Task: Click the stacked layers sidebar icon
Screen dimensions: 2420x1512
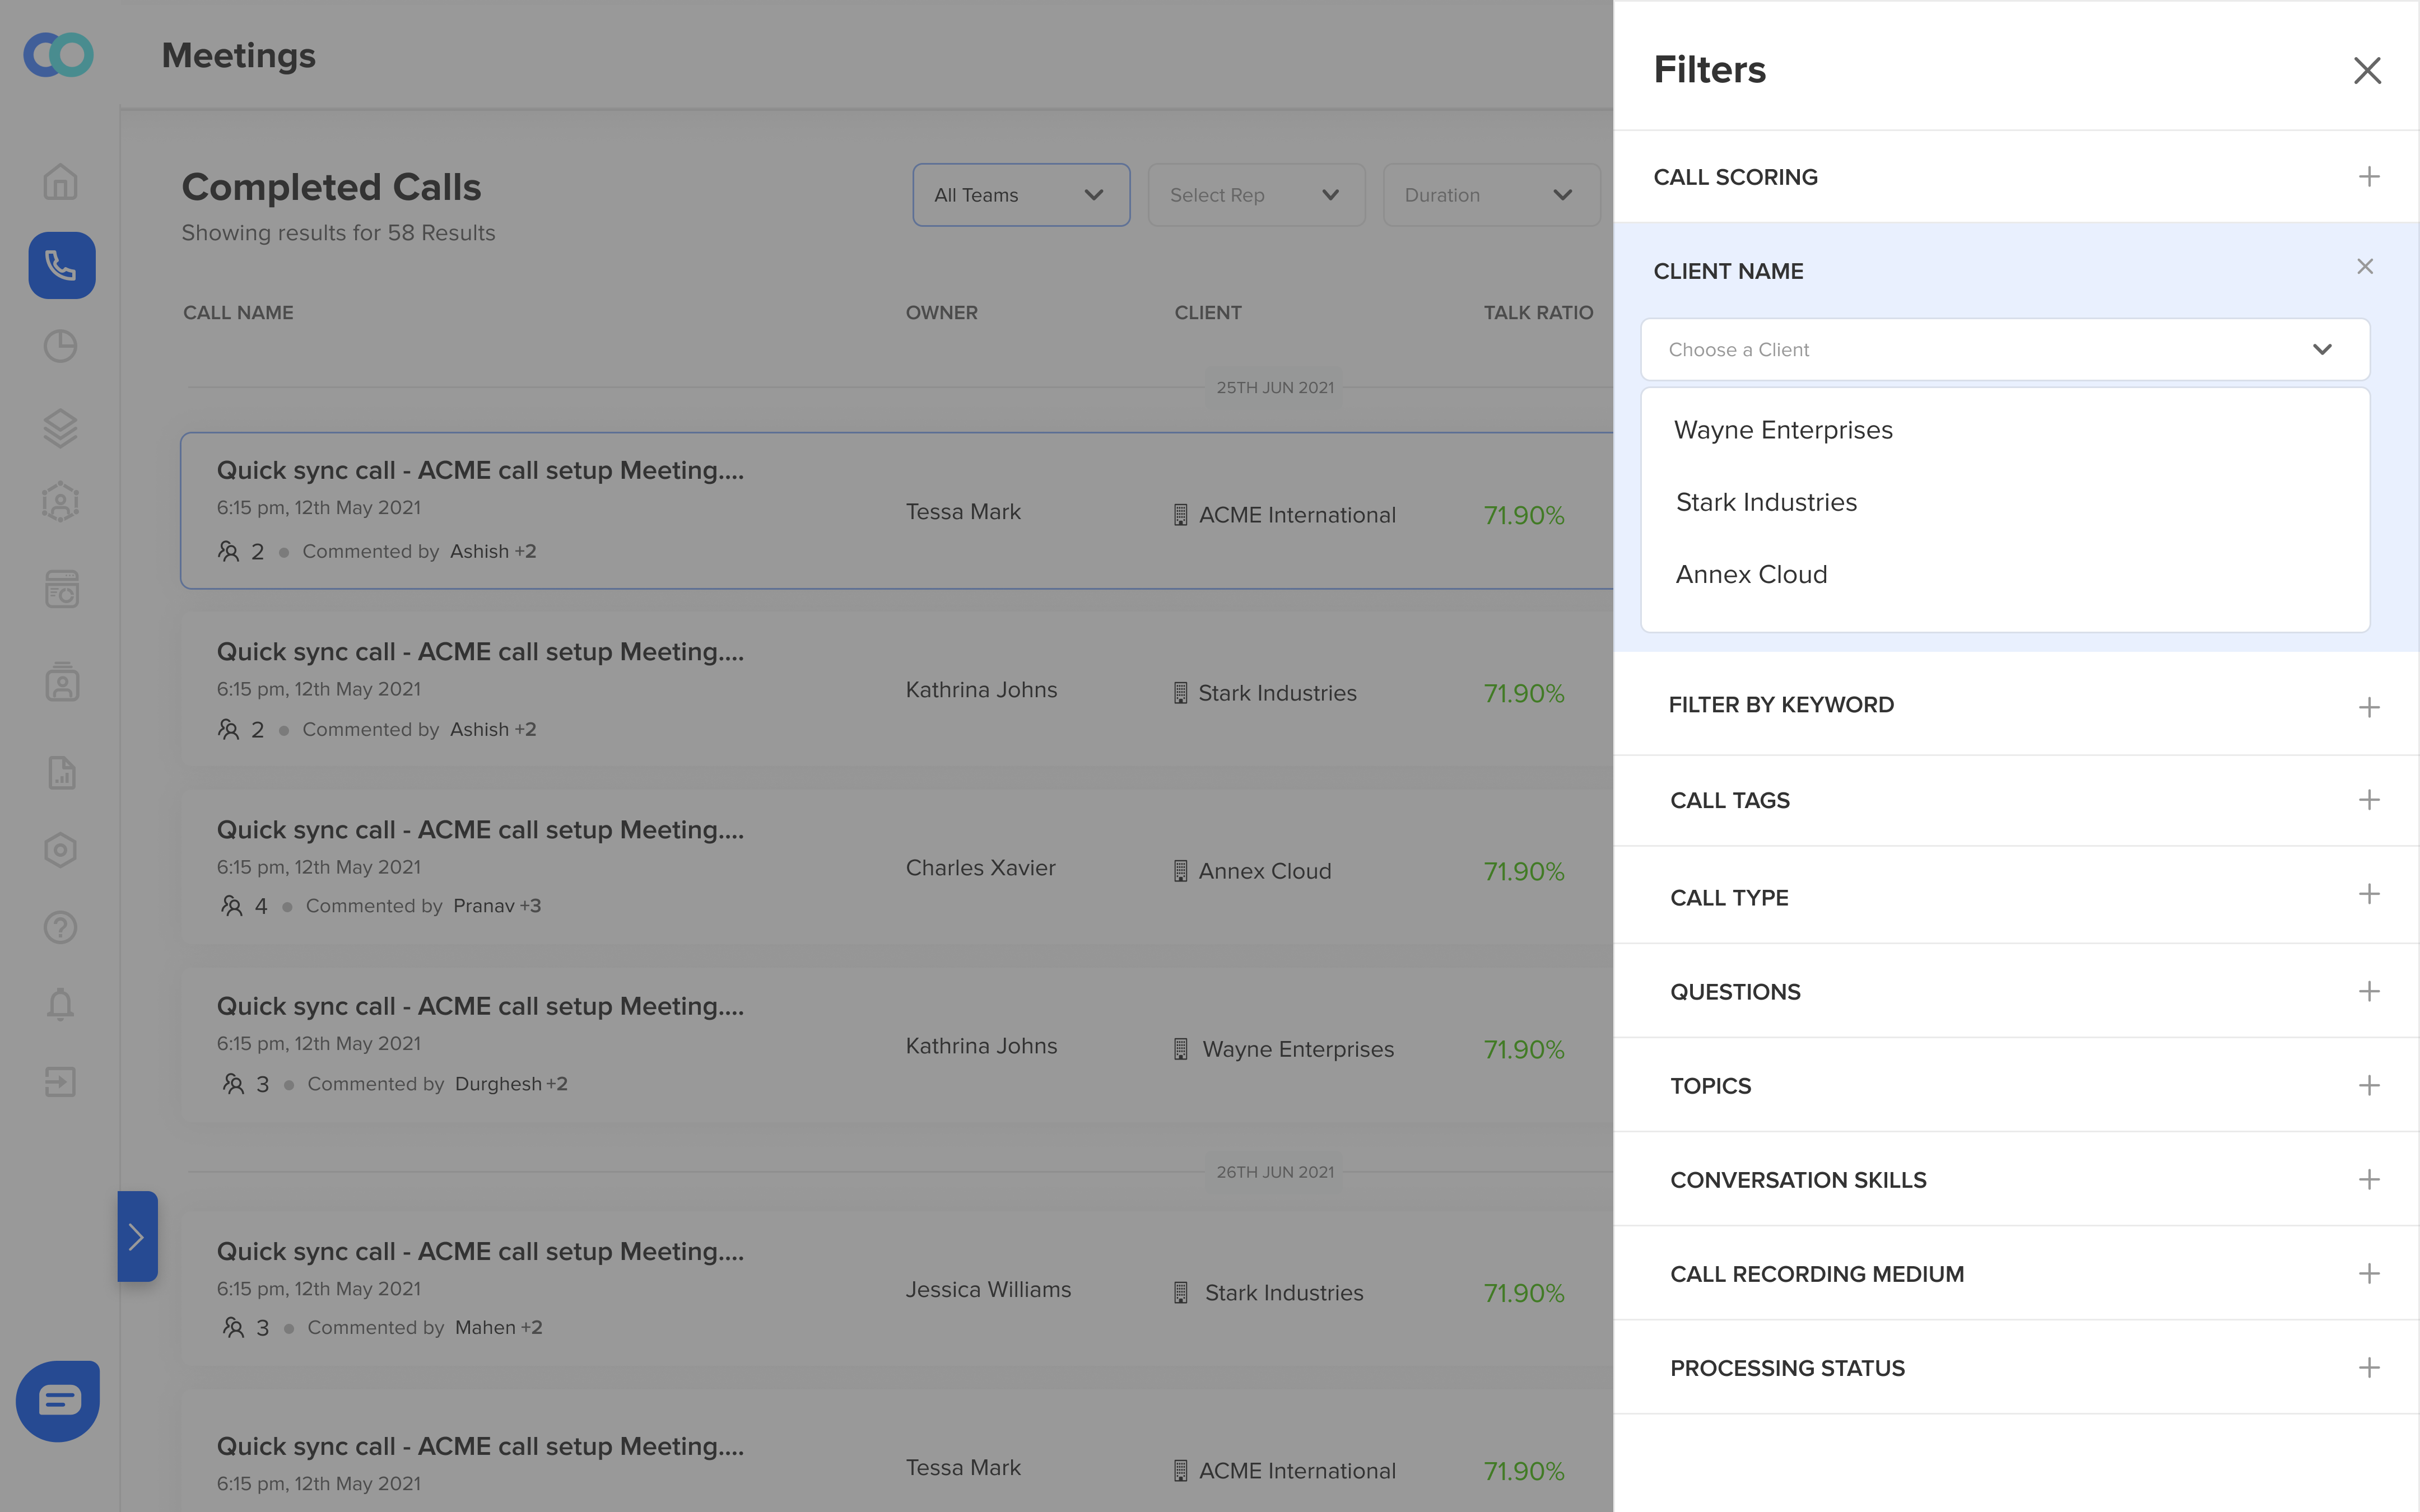Action: tap(61, 428)
